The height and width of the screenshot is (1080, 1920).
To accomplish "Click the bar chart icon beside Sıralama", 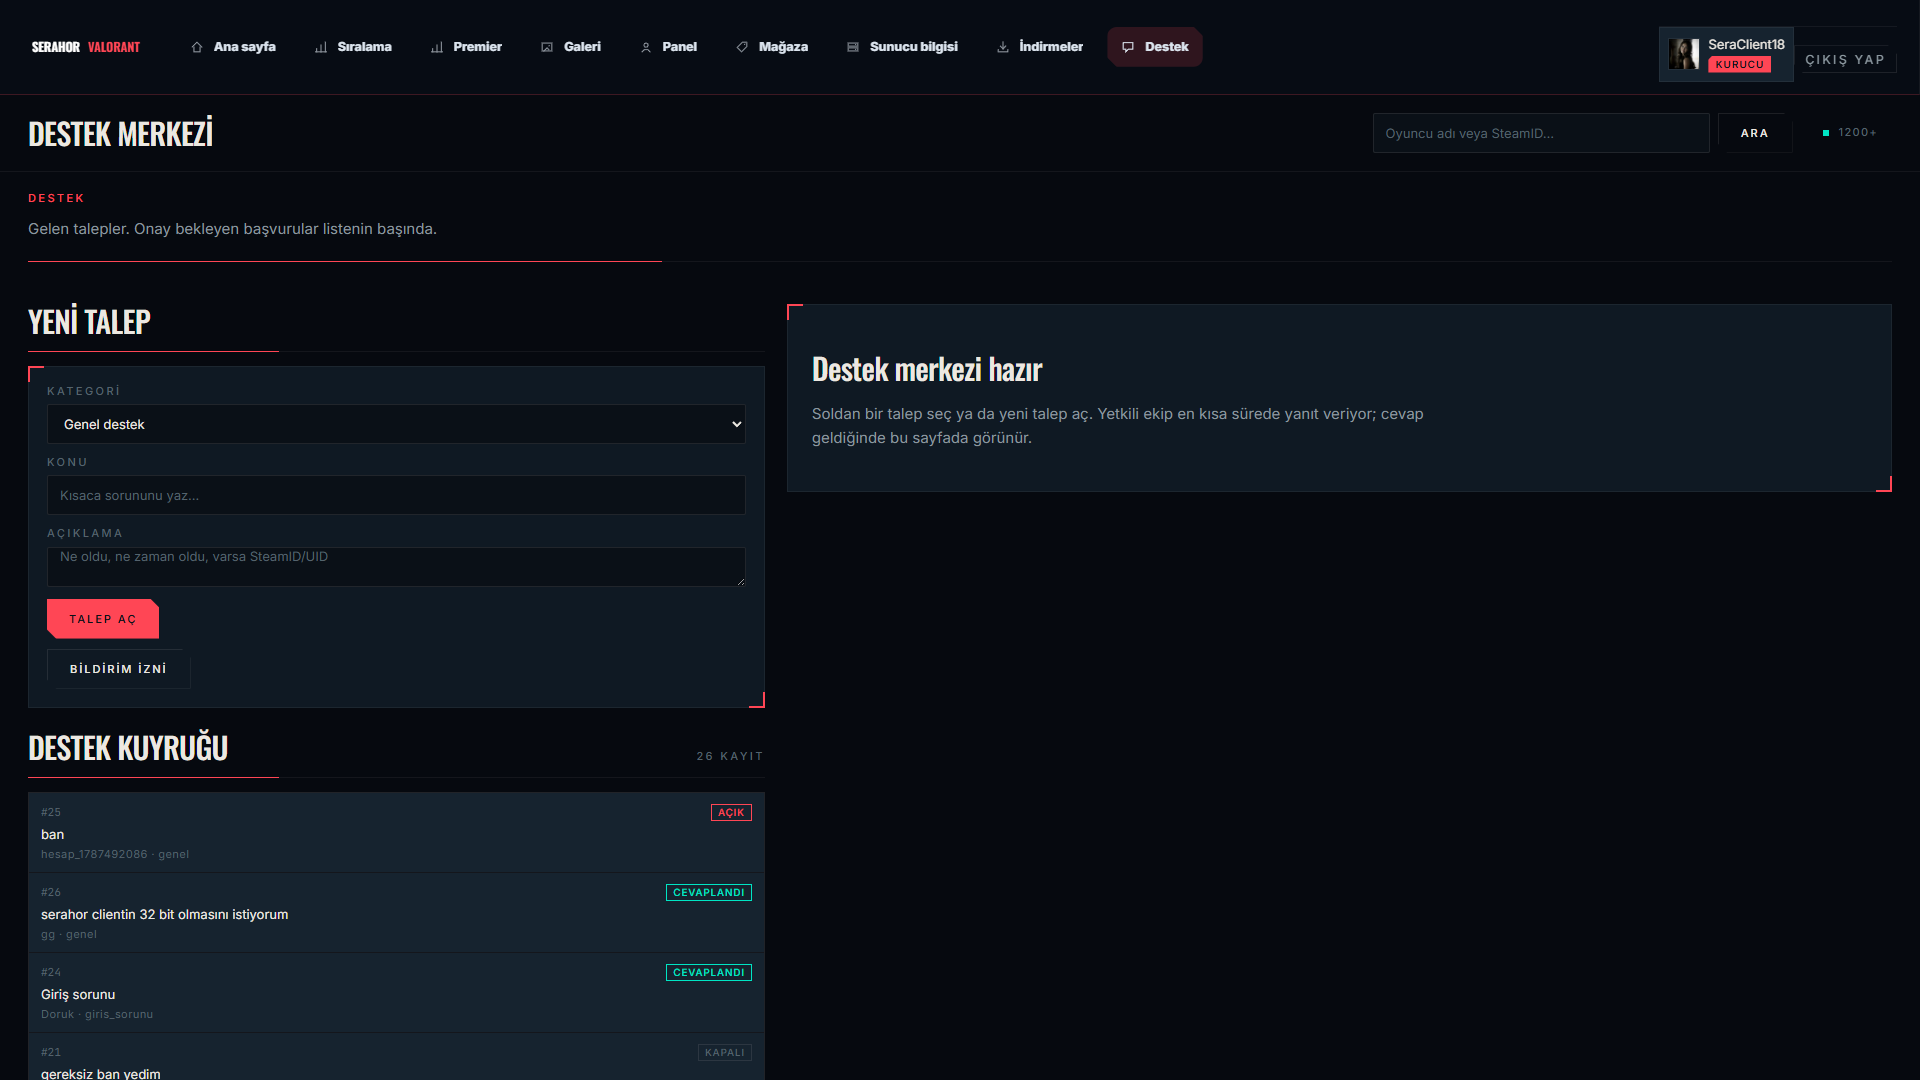I will pos(321,47).
